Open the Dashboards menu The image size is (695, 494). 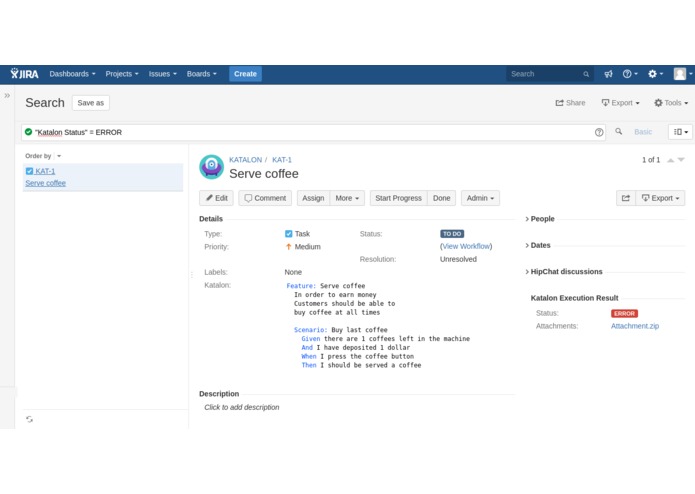[72, 74]
